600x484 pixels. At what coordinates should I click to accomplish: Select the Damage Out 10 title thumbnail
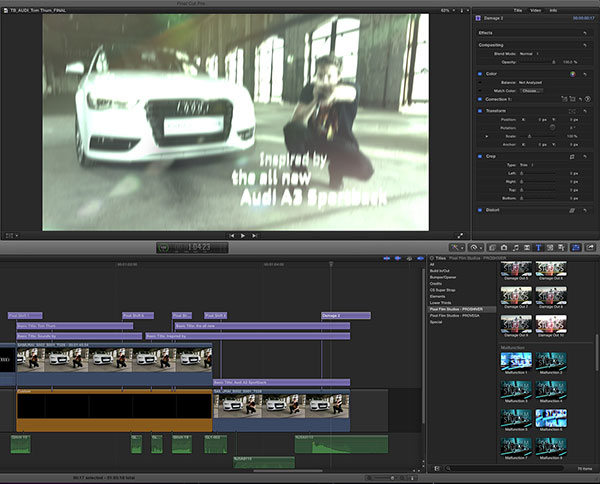pyautogui.click(x=551, y=326)
